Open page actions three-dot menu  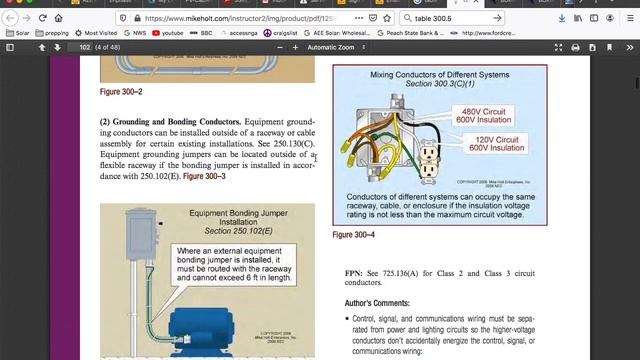(x=358, y=18)
